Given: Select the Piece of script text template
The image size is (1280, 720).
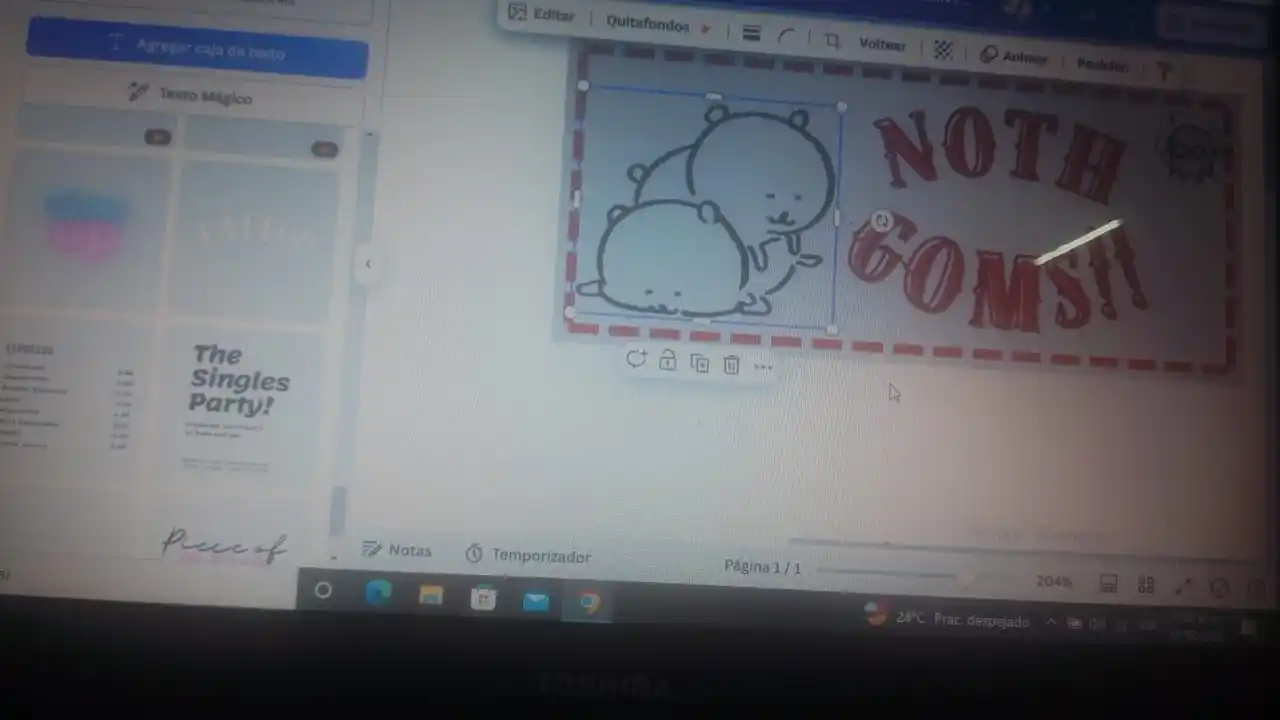Looking at the screenshot, I should coord(225,545).
